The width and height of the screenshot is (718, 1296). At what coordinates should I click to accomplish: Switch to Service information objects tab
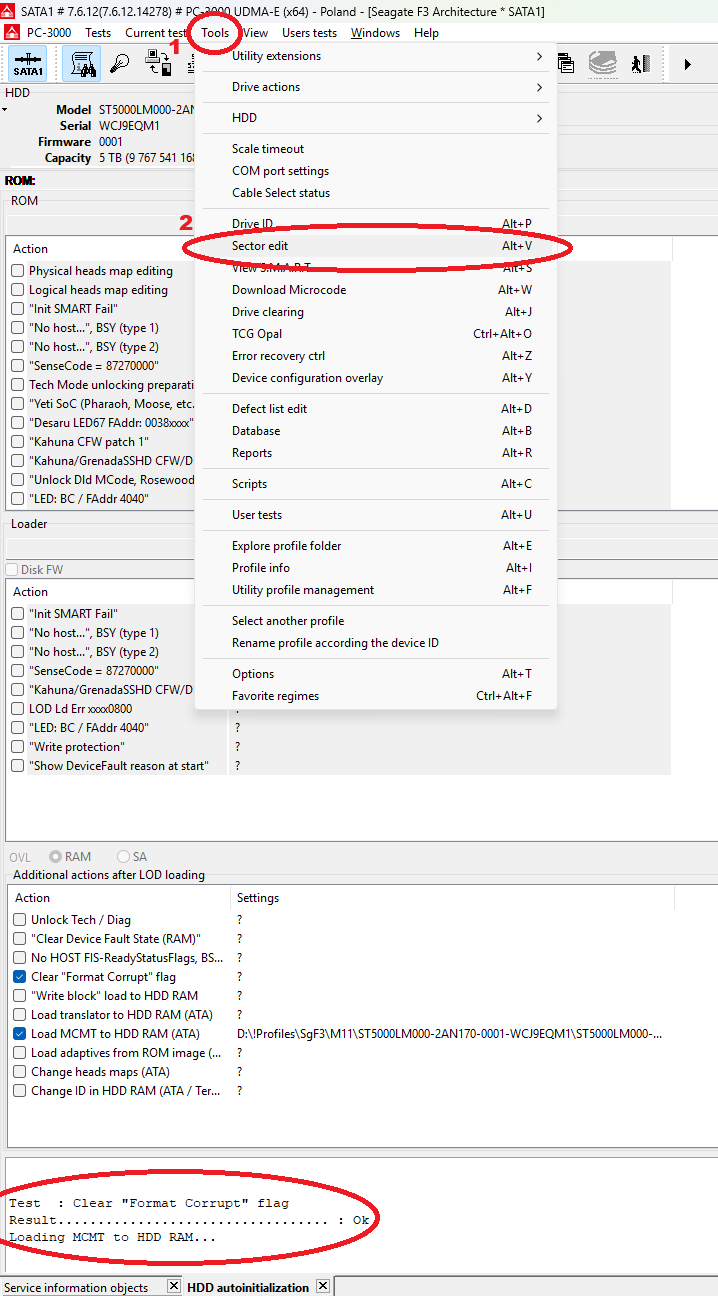(x=77, y=1287)
